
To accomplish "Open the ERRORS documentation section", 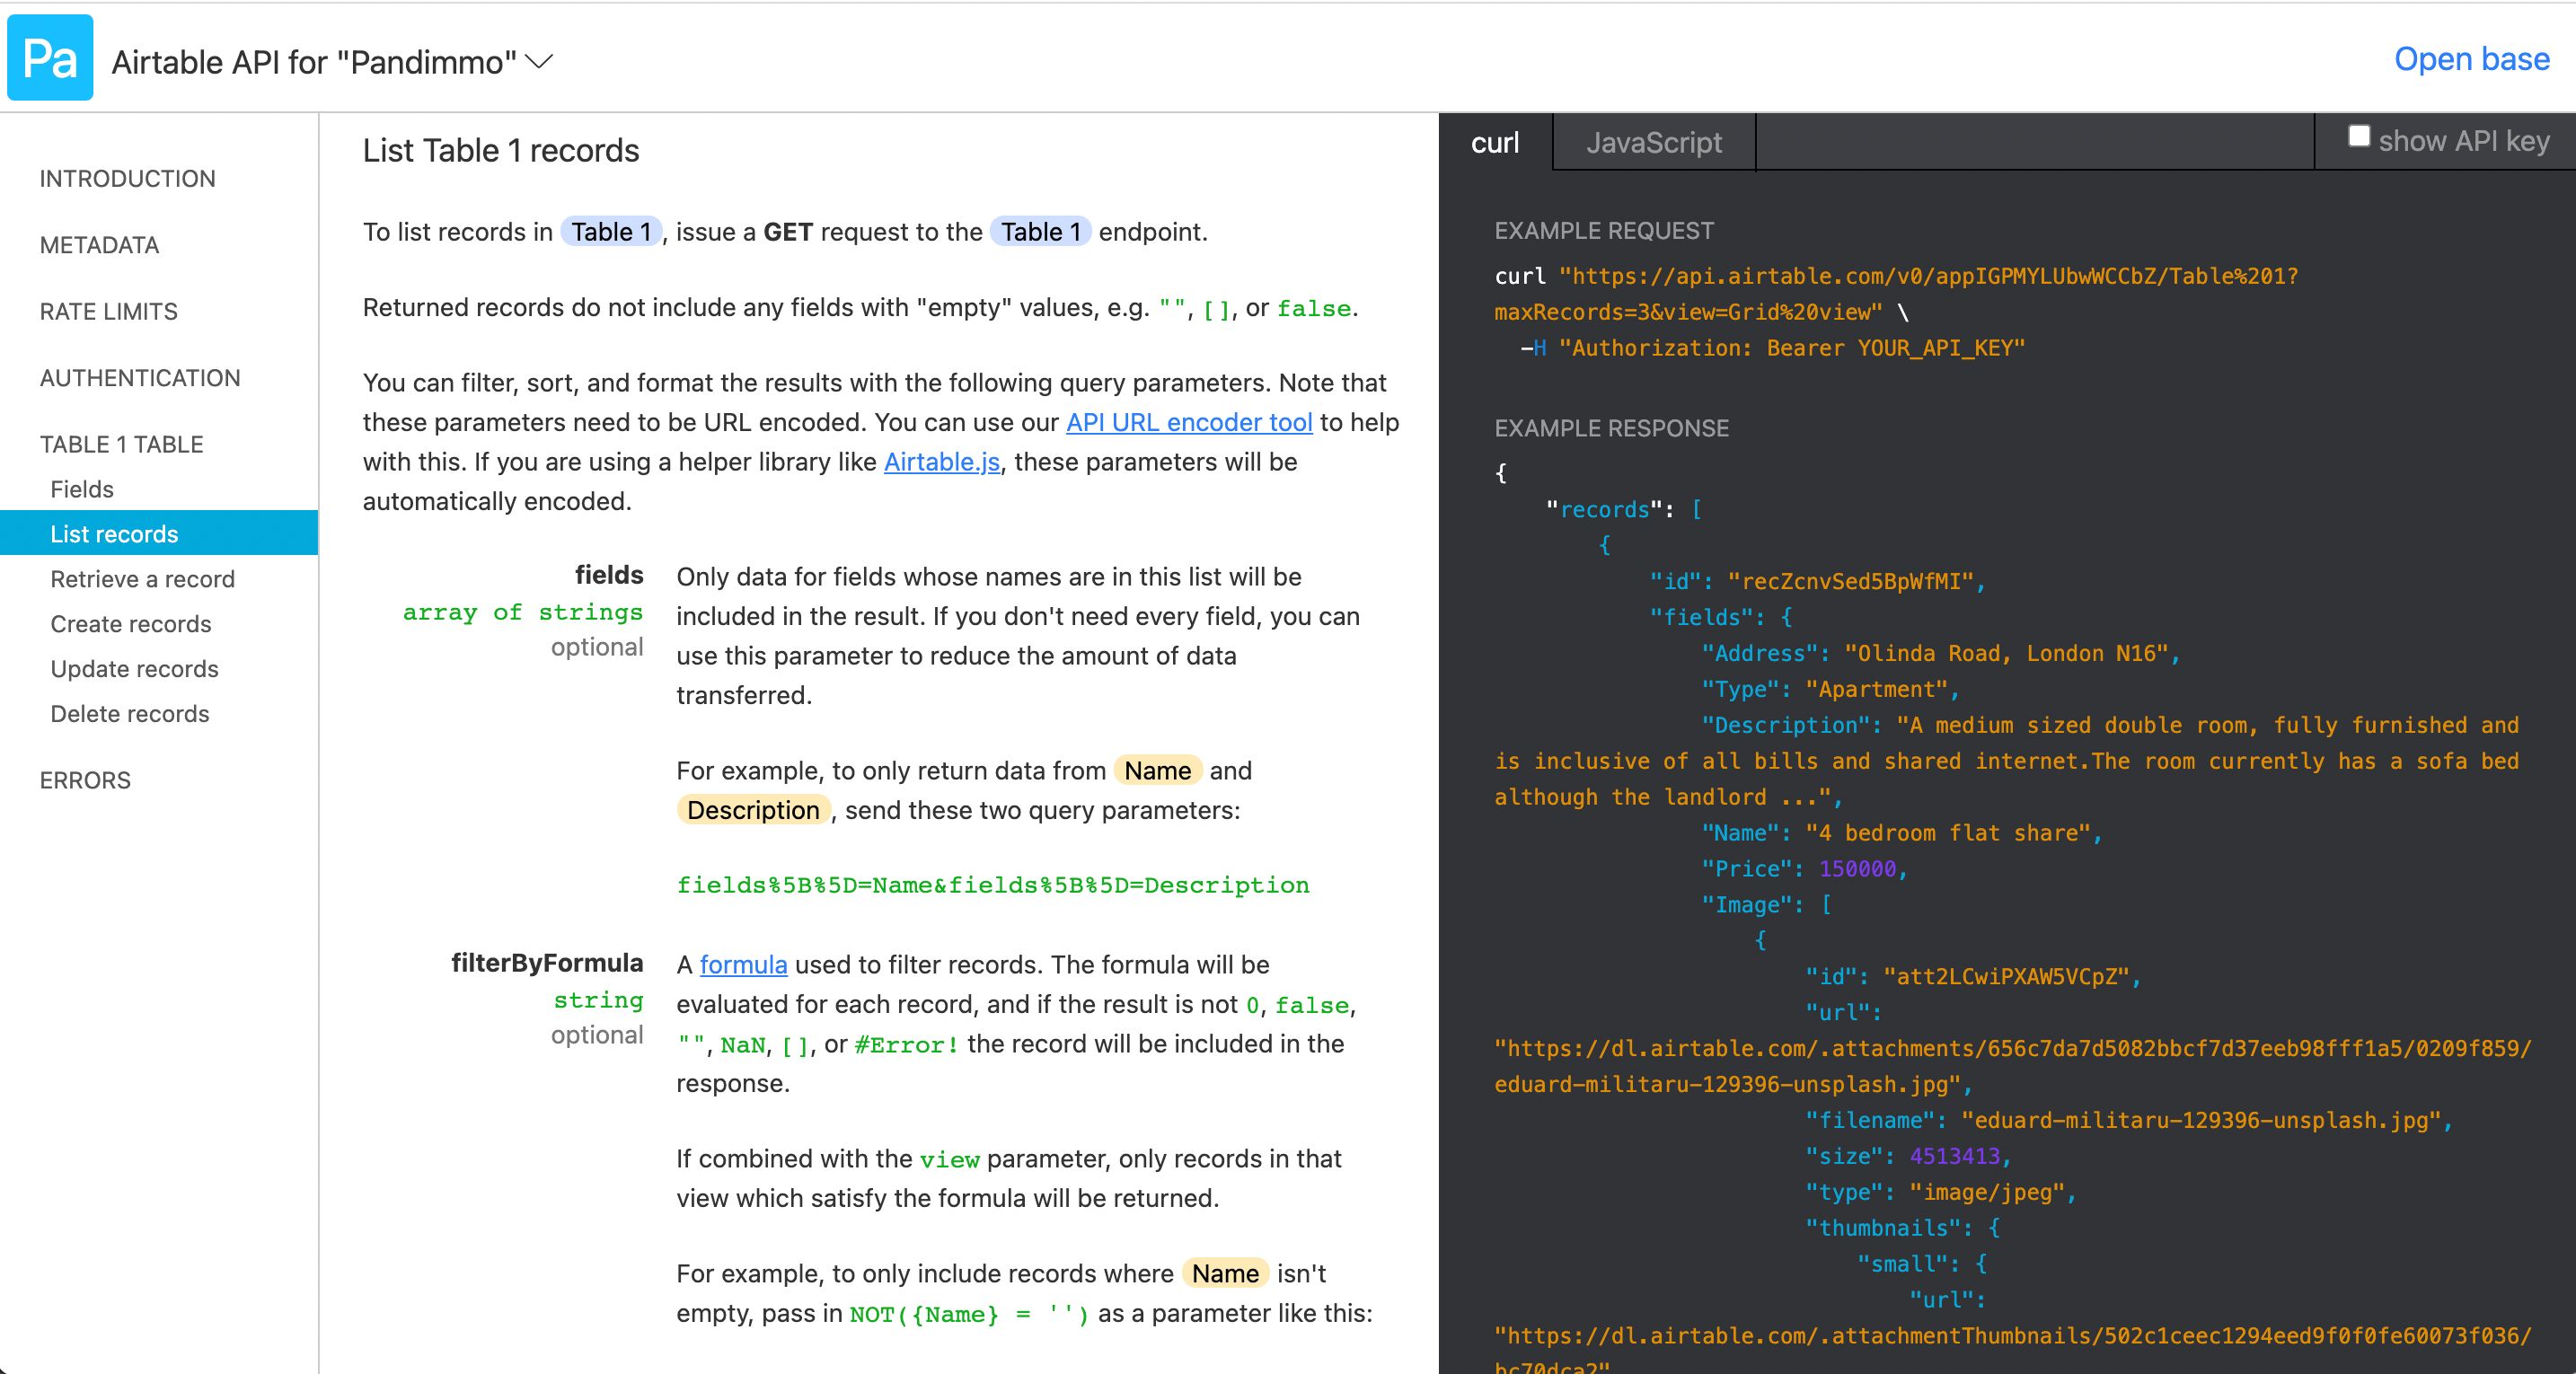I will pyautogui.click(x=85, y=780).
